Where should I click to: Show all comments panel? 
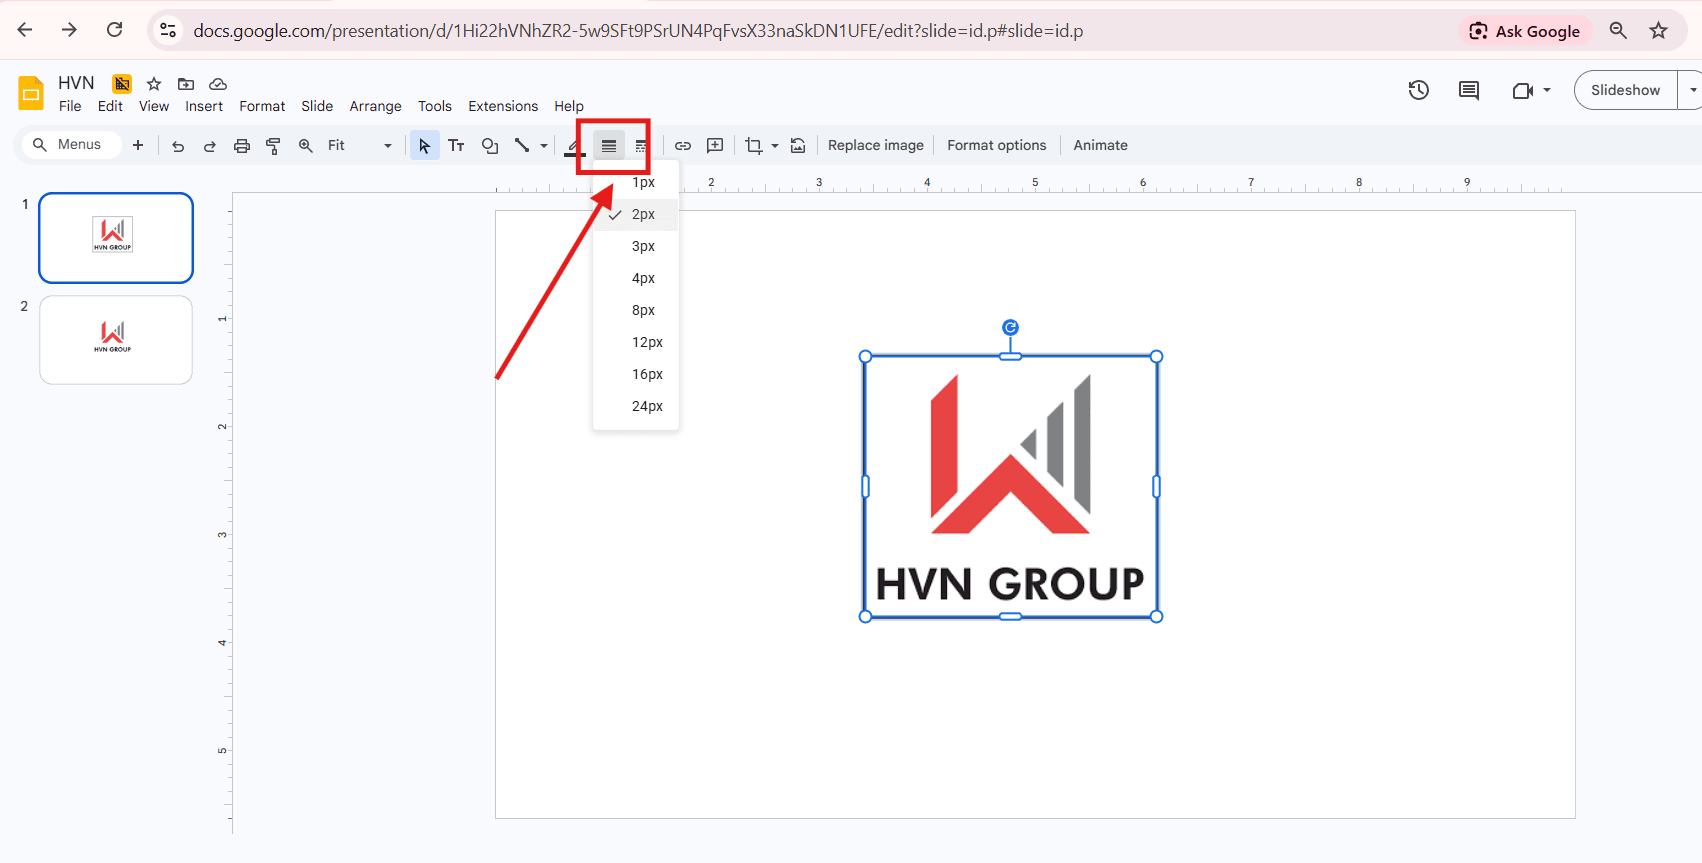[1469, 90]
